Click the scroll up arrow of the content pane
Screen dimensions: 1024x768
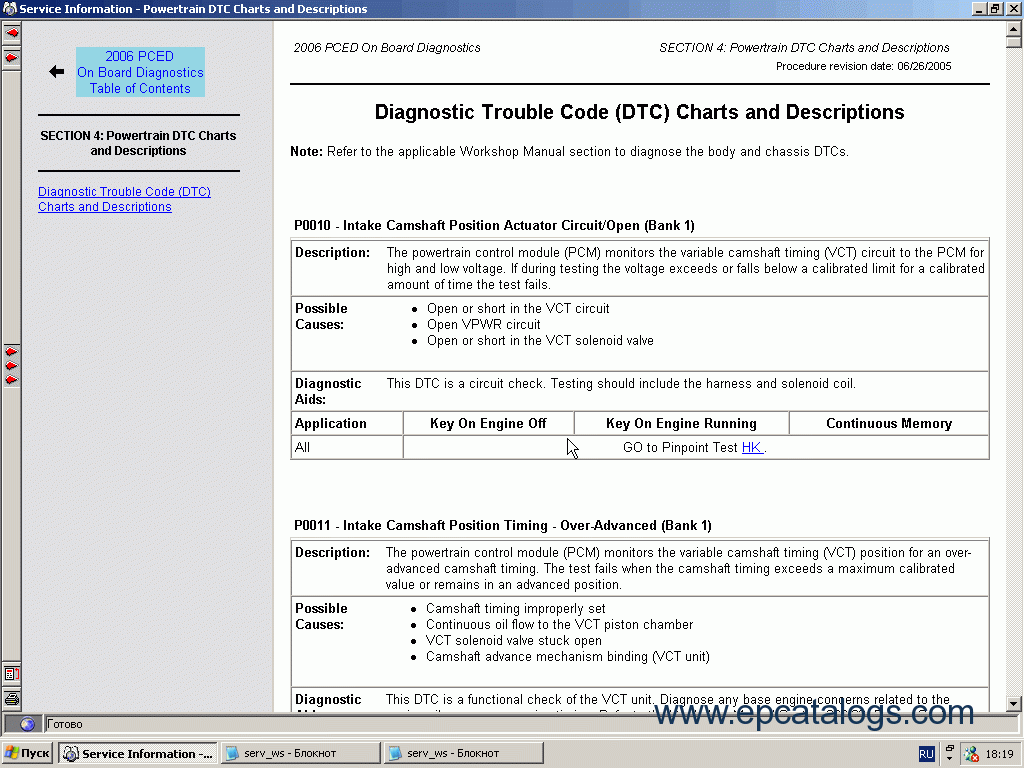pyautogui.click(x=1014, y=29)
